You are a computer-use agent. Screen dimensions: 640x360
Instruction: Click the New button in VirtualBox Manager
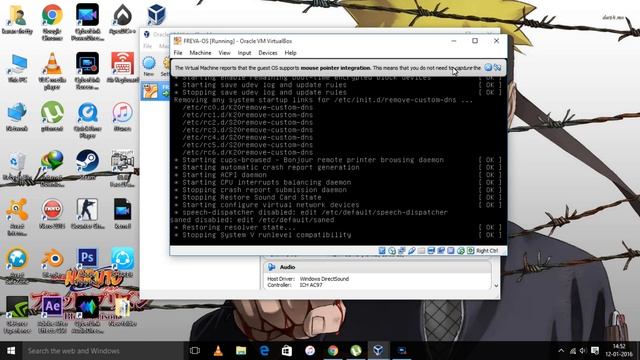pyautogui.click(x=149, y=67)
